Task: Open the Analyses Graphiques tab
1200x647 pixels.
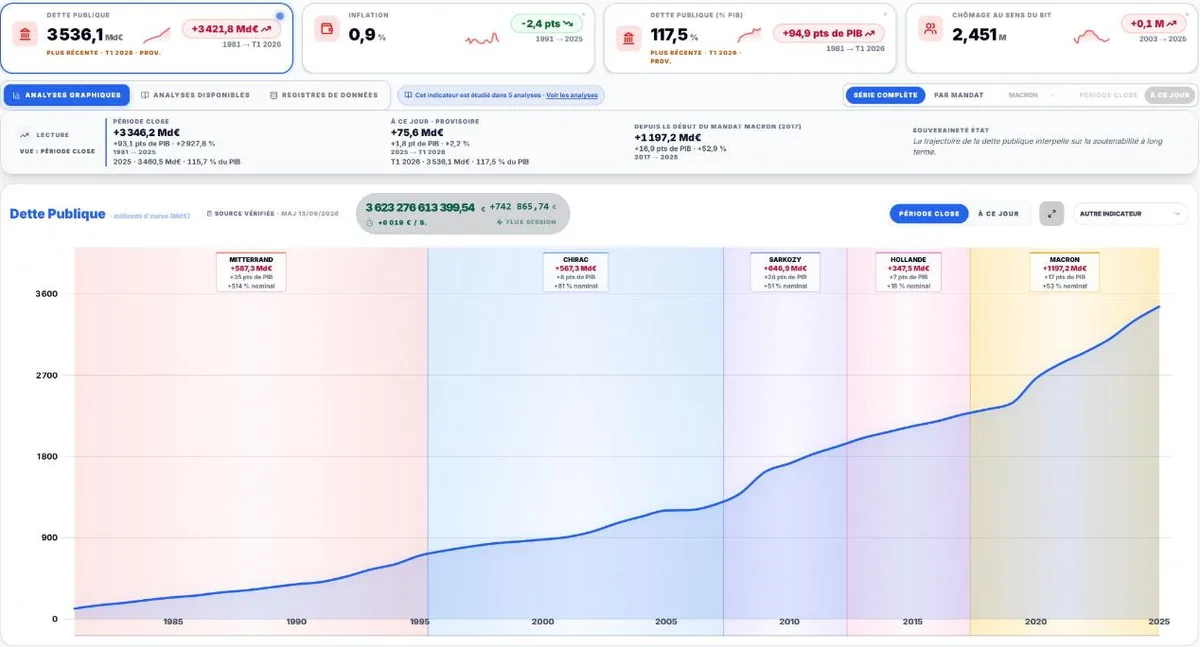Action: [67, 95]
